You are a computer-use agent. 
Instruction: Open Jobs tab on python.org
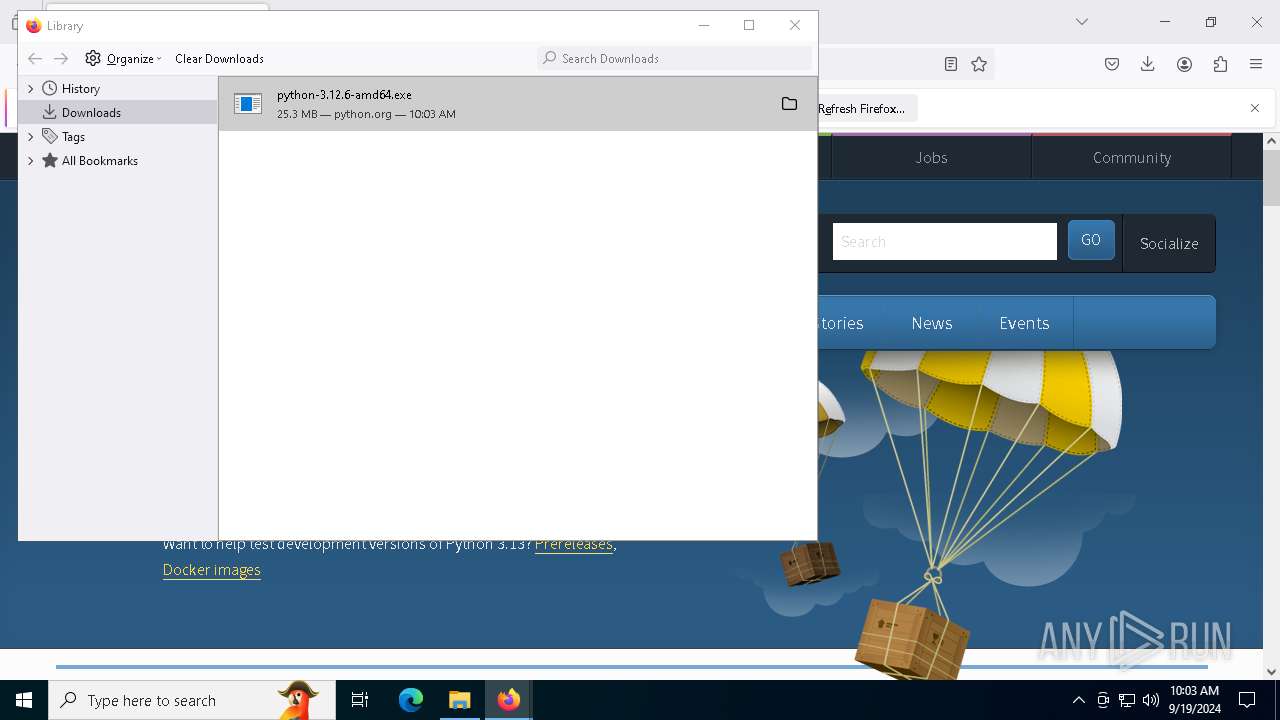931,158
